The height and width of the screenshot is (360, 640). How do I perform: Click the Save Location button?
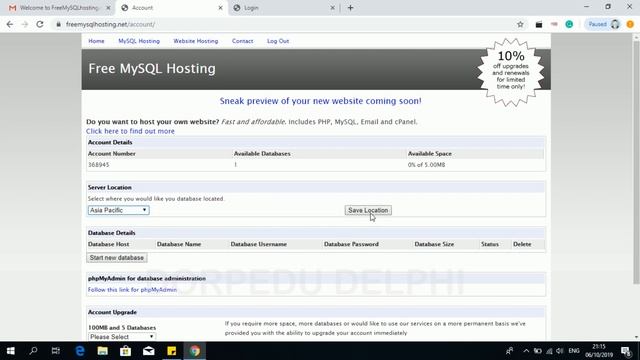click(x=368, y=210)
